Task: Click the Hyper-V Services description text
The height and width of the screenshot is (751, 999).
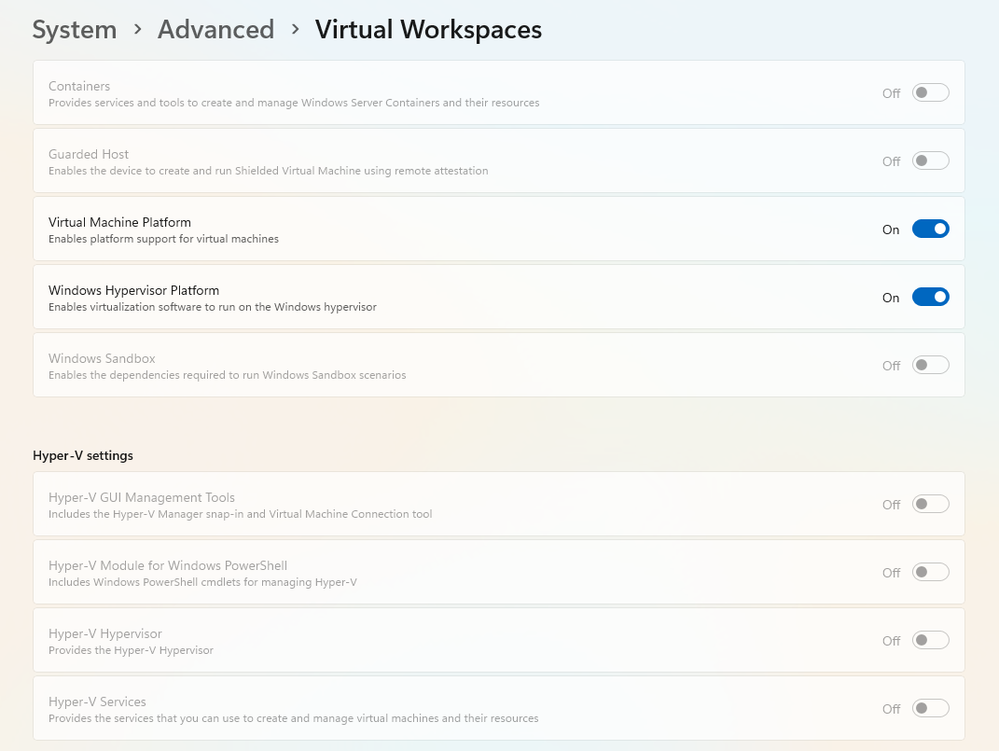Action: click(x=294, y=719)
